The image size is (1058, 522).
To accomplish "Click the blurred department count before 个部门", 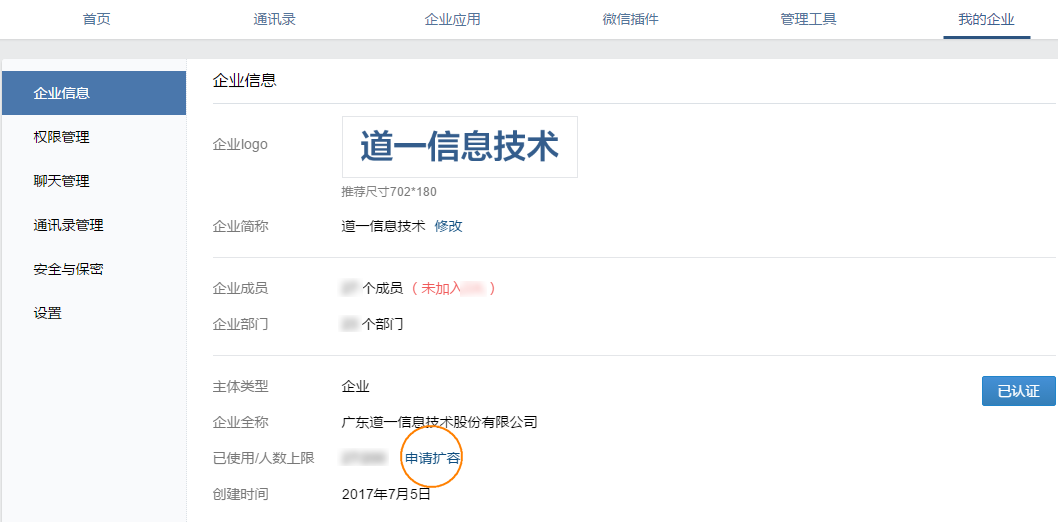I will [350, 324].
